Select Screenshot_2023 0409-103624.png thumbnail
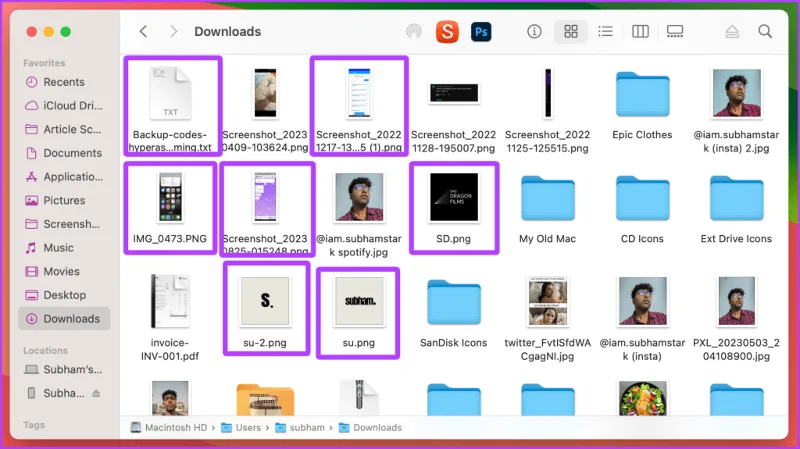This screenshot has width=800, height=449. 265,94
